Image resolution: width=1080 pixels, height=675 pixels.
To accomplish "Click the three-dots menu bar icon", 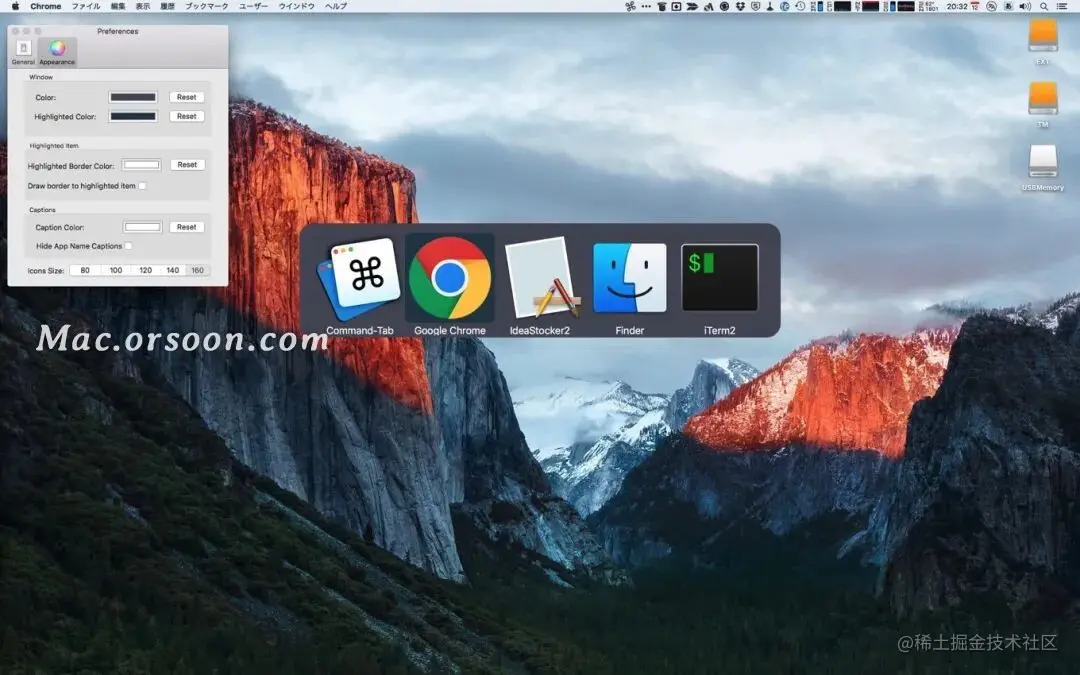I will tap(646, 6).
